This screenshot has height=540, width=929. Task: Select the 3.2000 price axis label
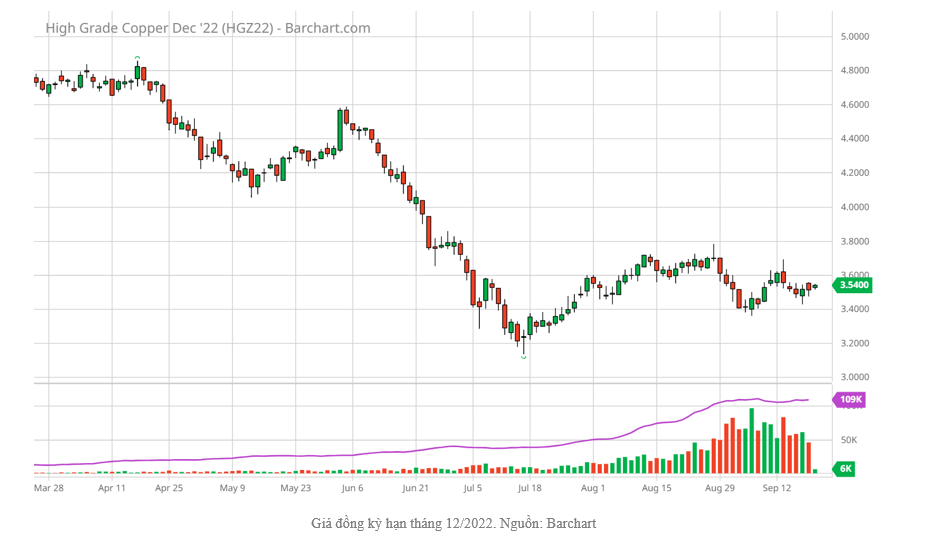pyautogui.click(x=854, y=344)
